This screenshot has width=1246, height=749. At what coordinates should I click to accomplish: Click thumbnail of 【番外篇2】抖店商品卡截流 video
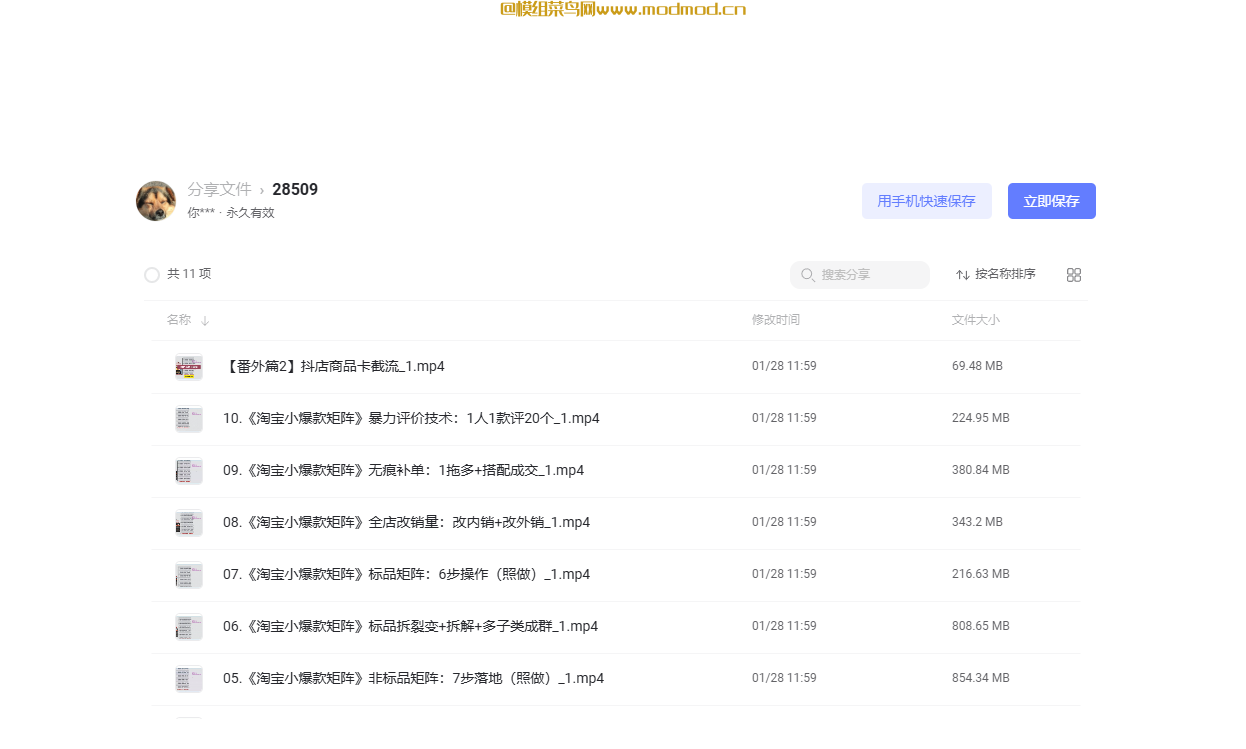189,367
